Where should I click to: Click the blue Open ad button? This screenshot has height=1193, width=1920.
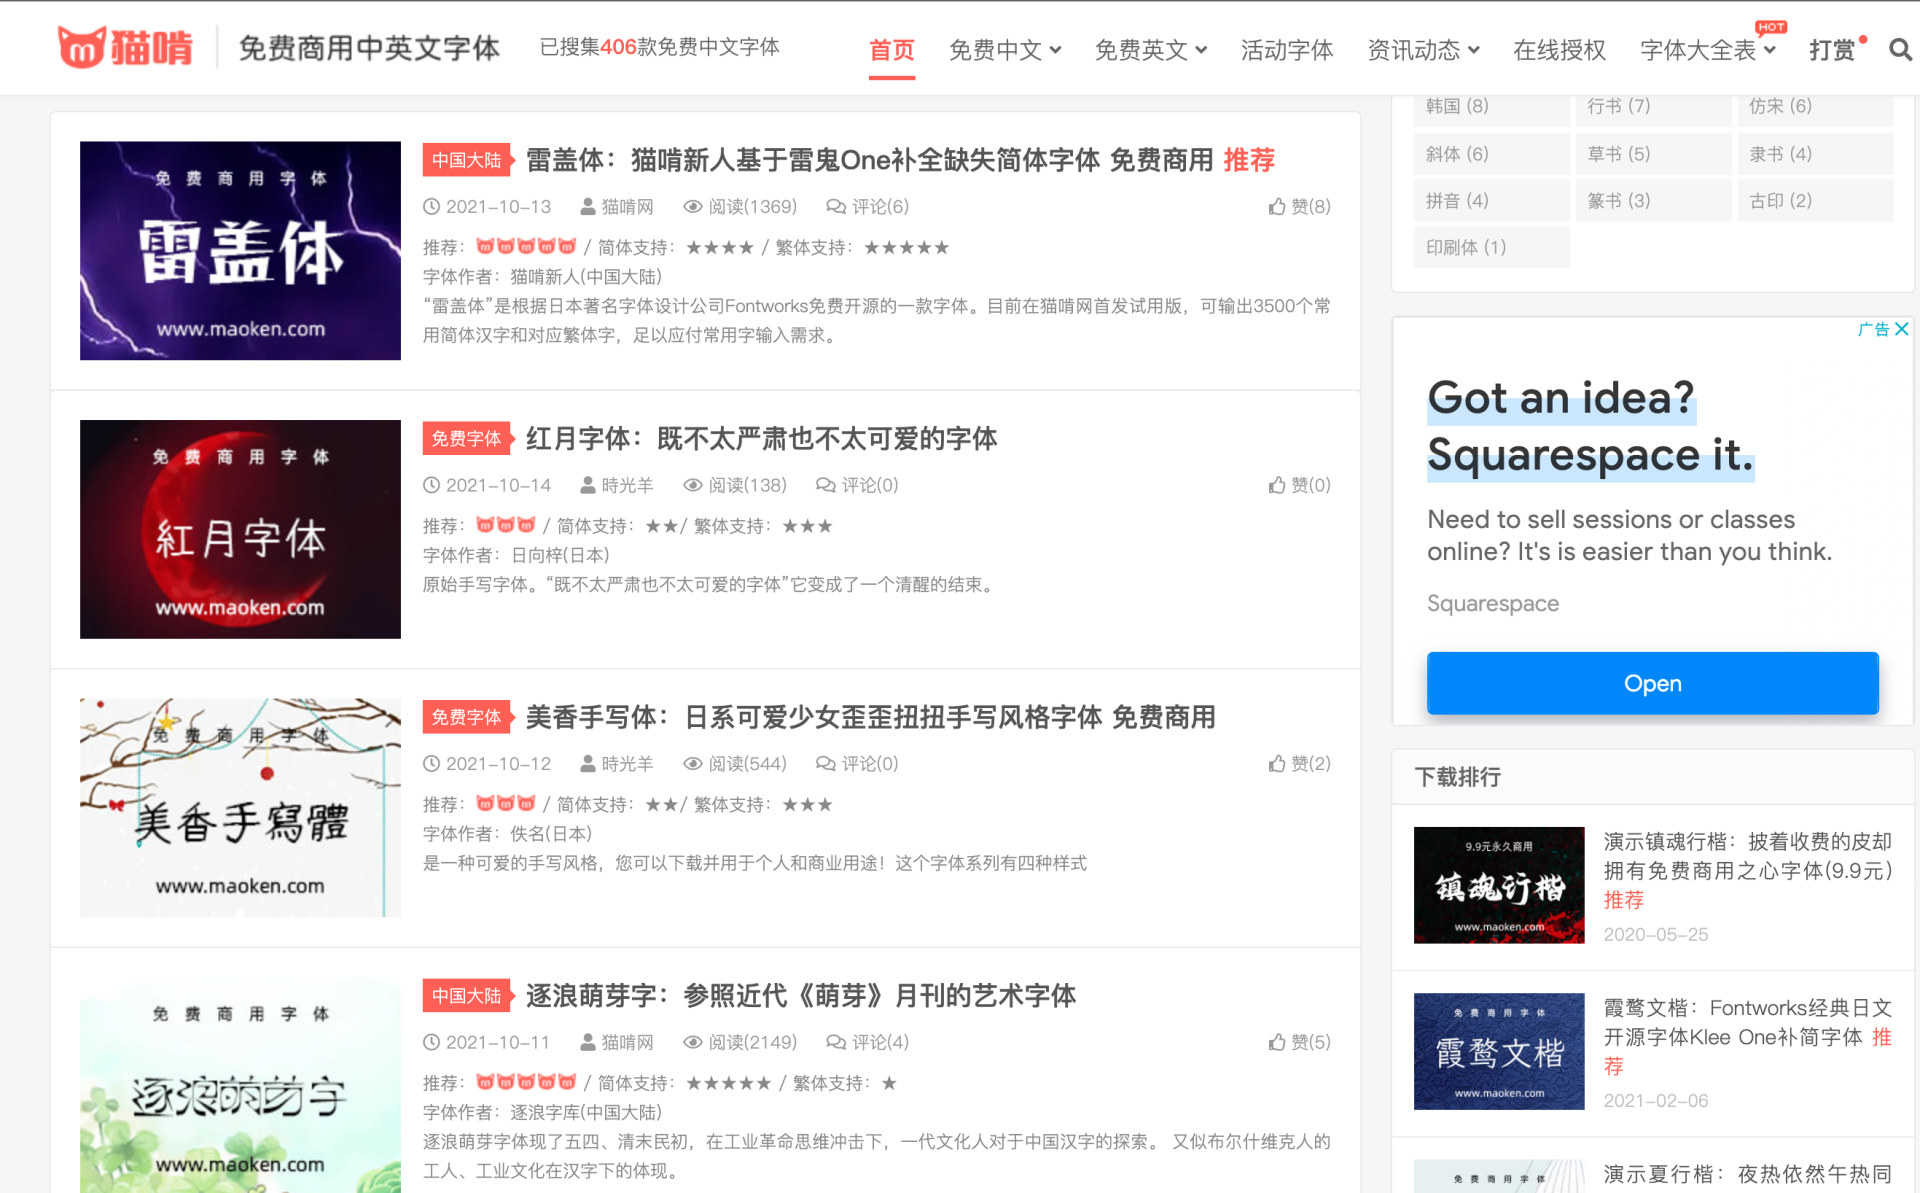pos(1652,683)
